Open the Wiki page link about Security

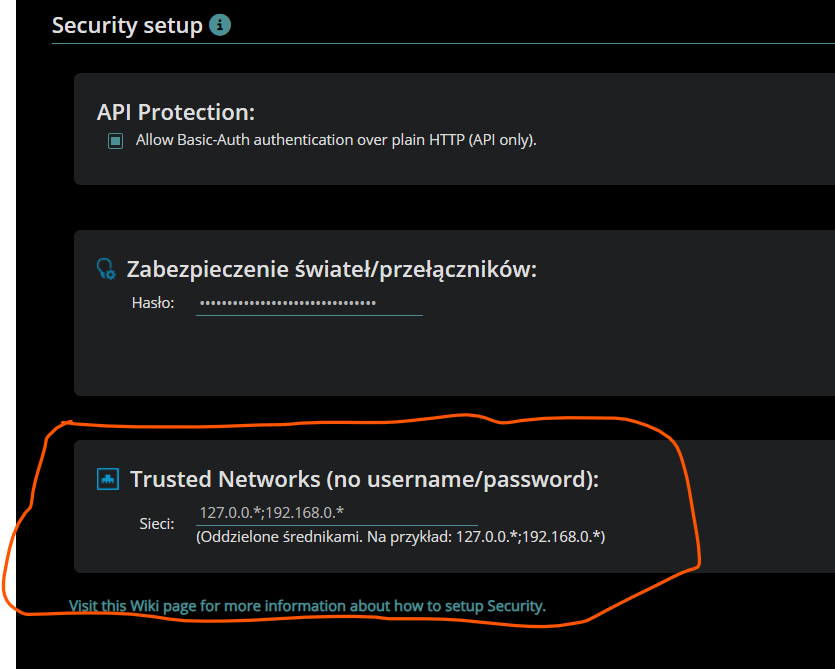(307, 606)
